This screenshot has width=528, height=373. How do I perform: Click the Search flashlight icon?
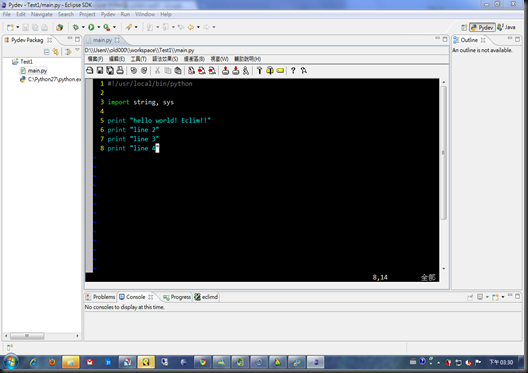(129, 27)
